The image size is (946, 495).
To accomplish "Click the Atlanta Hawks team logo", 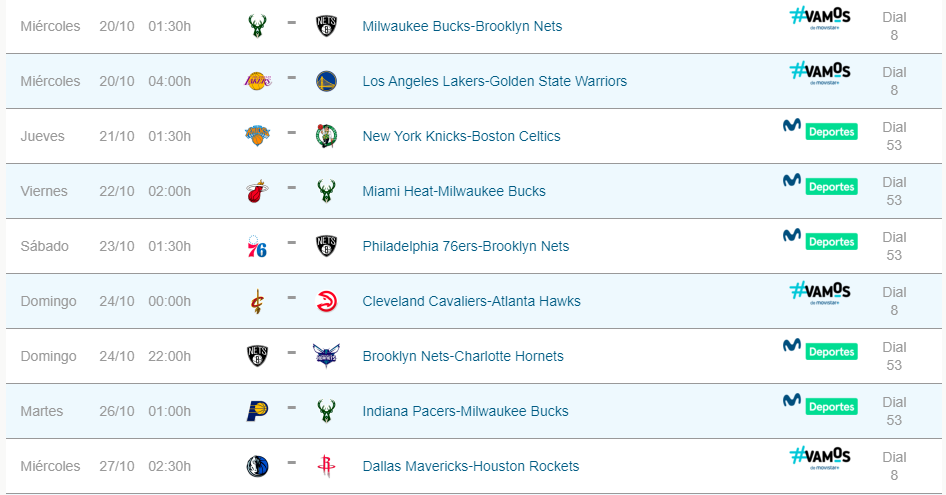I will (326, 301).
